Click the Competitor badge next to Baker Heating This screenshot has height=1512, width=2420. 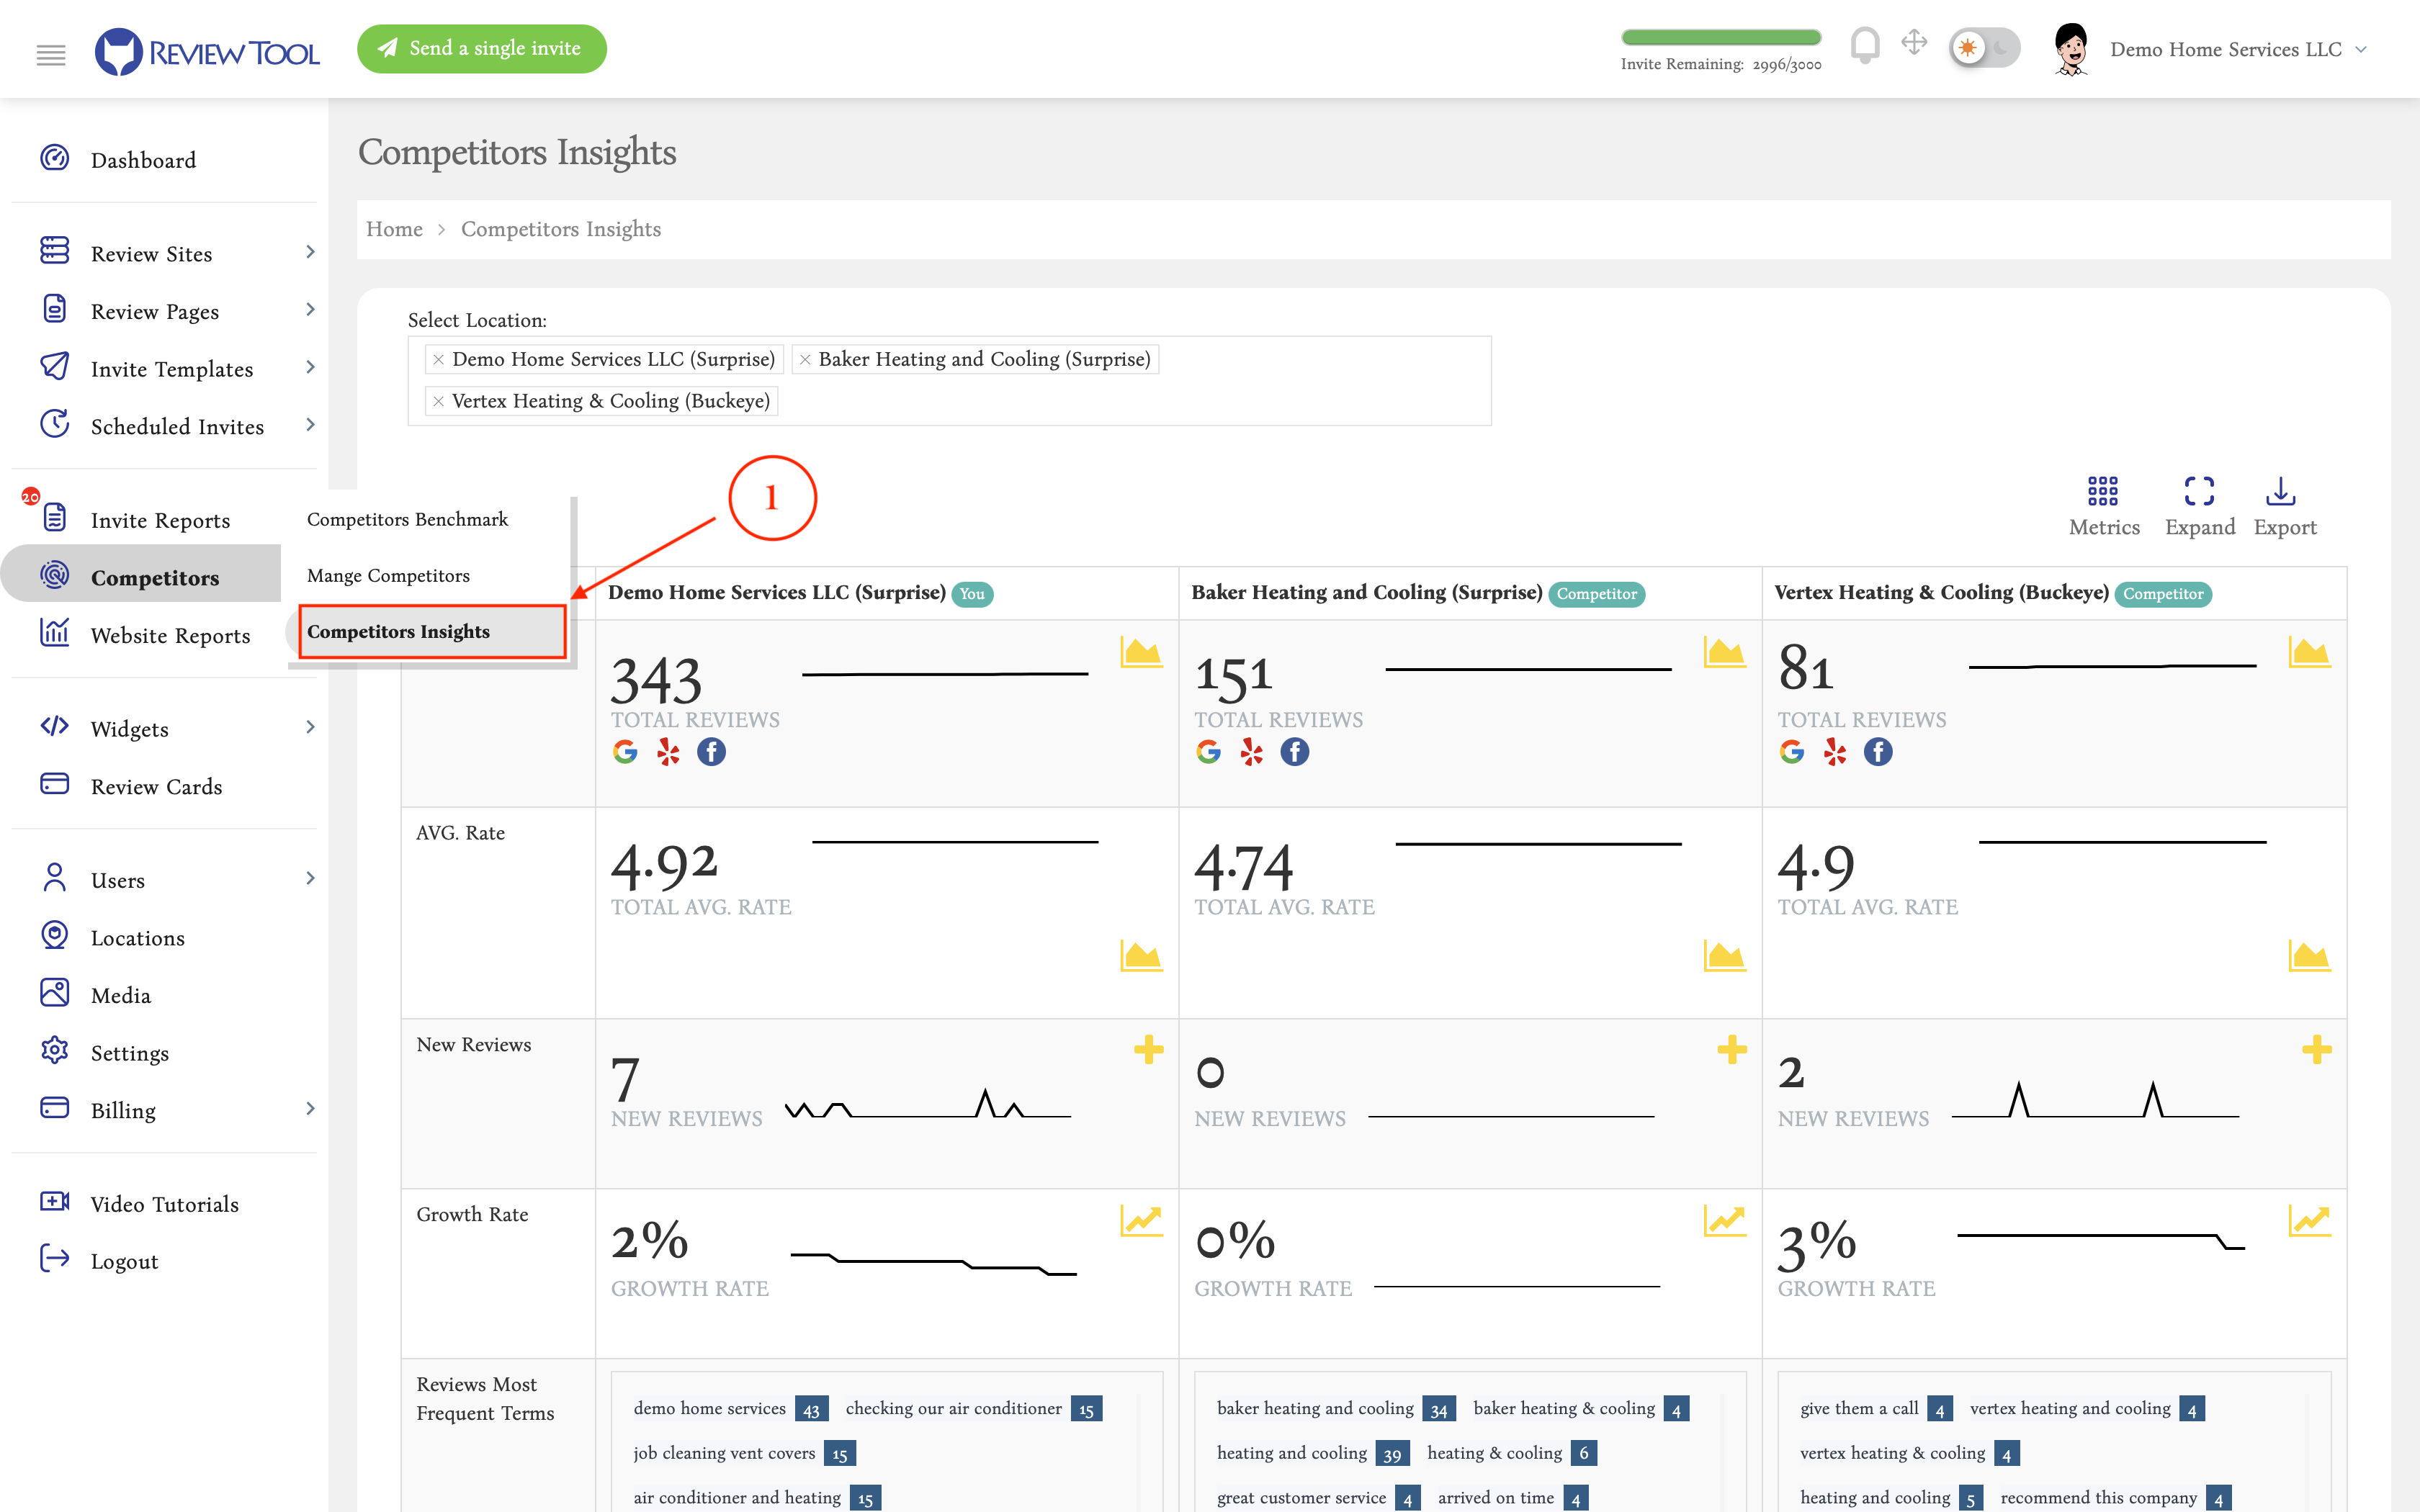click(1596, 594)
